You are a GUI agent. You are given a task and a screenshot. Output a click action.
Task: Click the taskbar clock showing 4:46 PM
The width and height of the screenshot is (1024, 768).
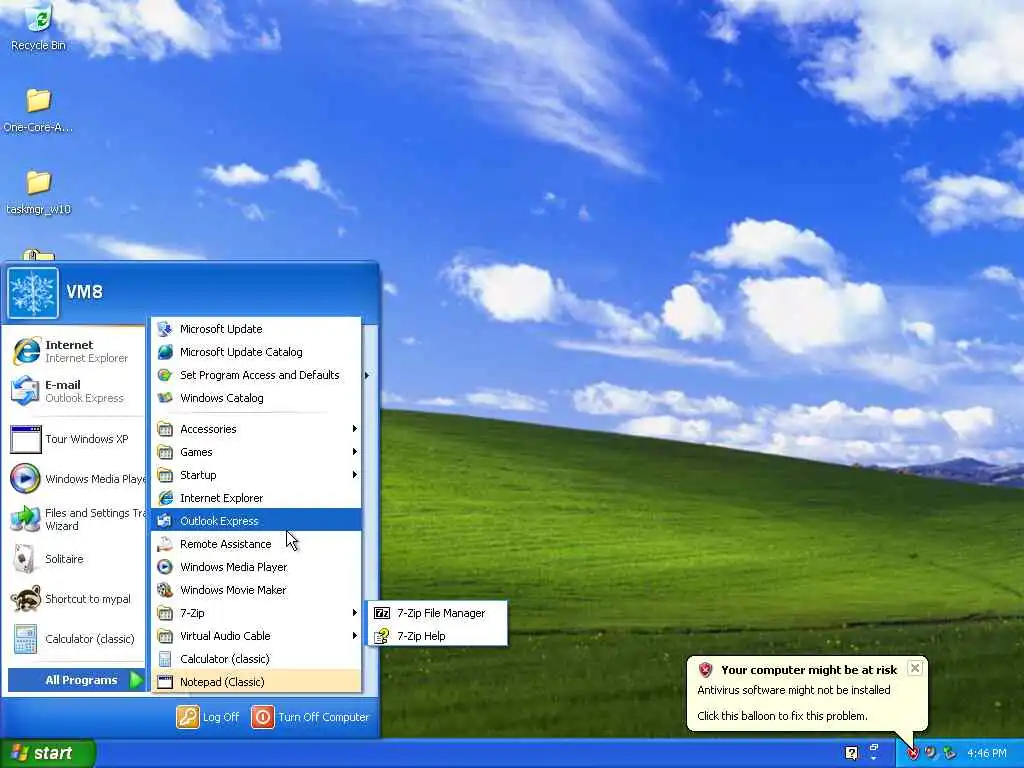pos(987,754)
